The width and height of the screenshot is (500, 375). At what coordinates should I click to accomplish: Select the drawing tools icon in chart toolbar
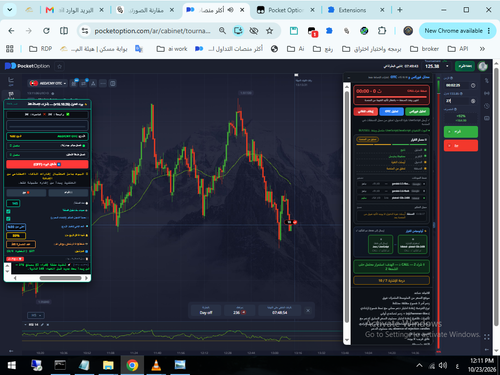[93, 83]
